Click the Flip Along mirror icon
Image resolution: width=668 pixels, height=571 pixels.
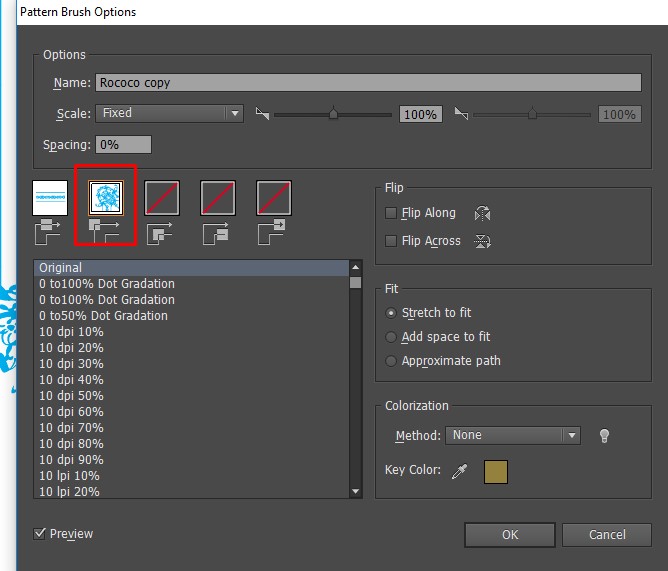(482, 213)
